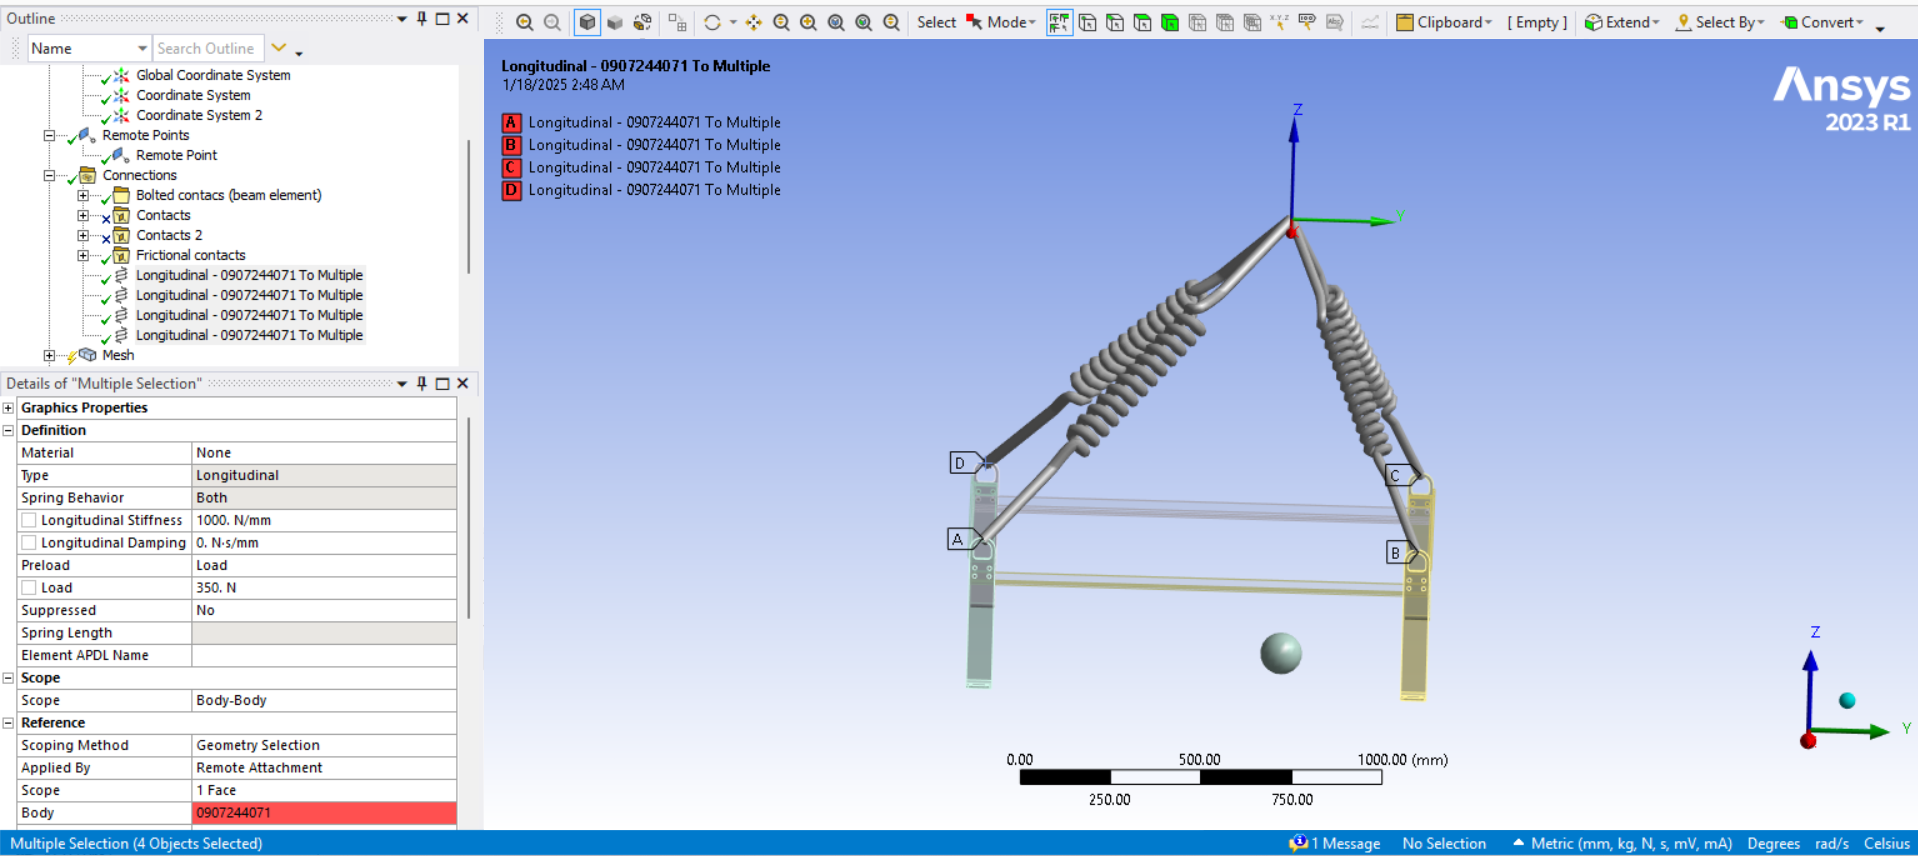Click the Search Outline input field
This screenshot has width=1918, height=856.
pyautogui.click(x=207, y=48)
